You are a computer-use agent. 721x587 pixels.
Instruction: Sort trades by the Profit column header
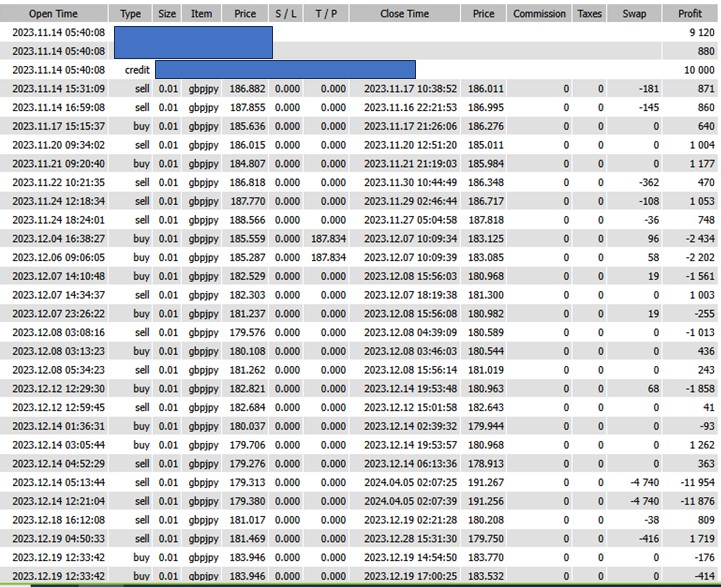pyautogui.click(x=689, y=14)
